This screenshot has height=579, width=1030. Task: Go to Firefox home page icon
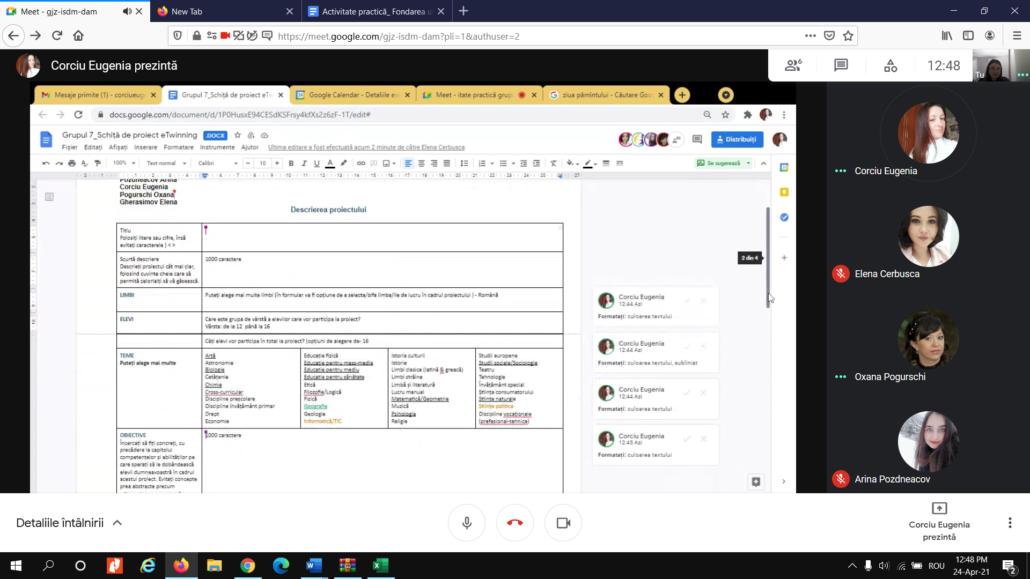(x=78, y=35)
